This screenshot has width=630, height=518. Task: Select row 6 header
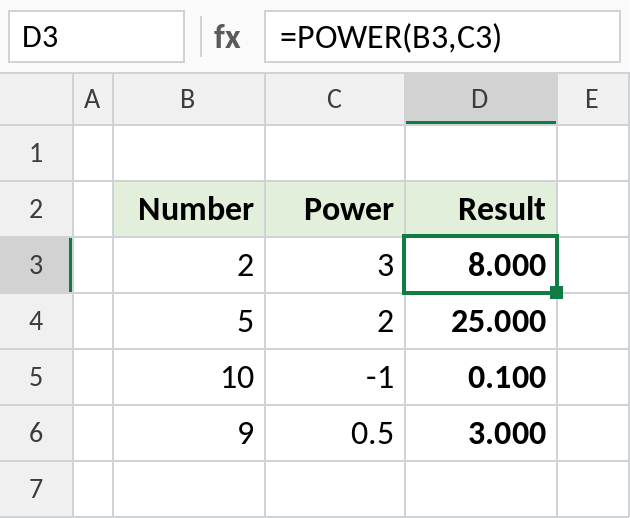tap(36, 433)
